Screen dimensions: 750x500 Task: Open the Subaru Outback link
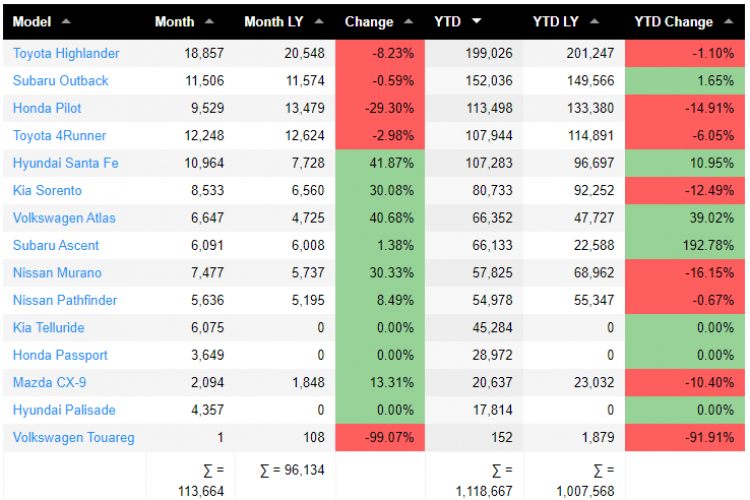[61, 80]
